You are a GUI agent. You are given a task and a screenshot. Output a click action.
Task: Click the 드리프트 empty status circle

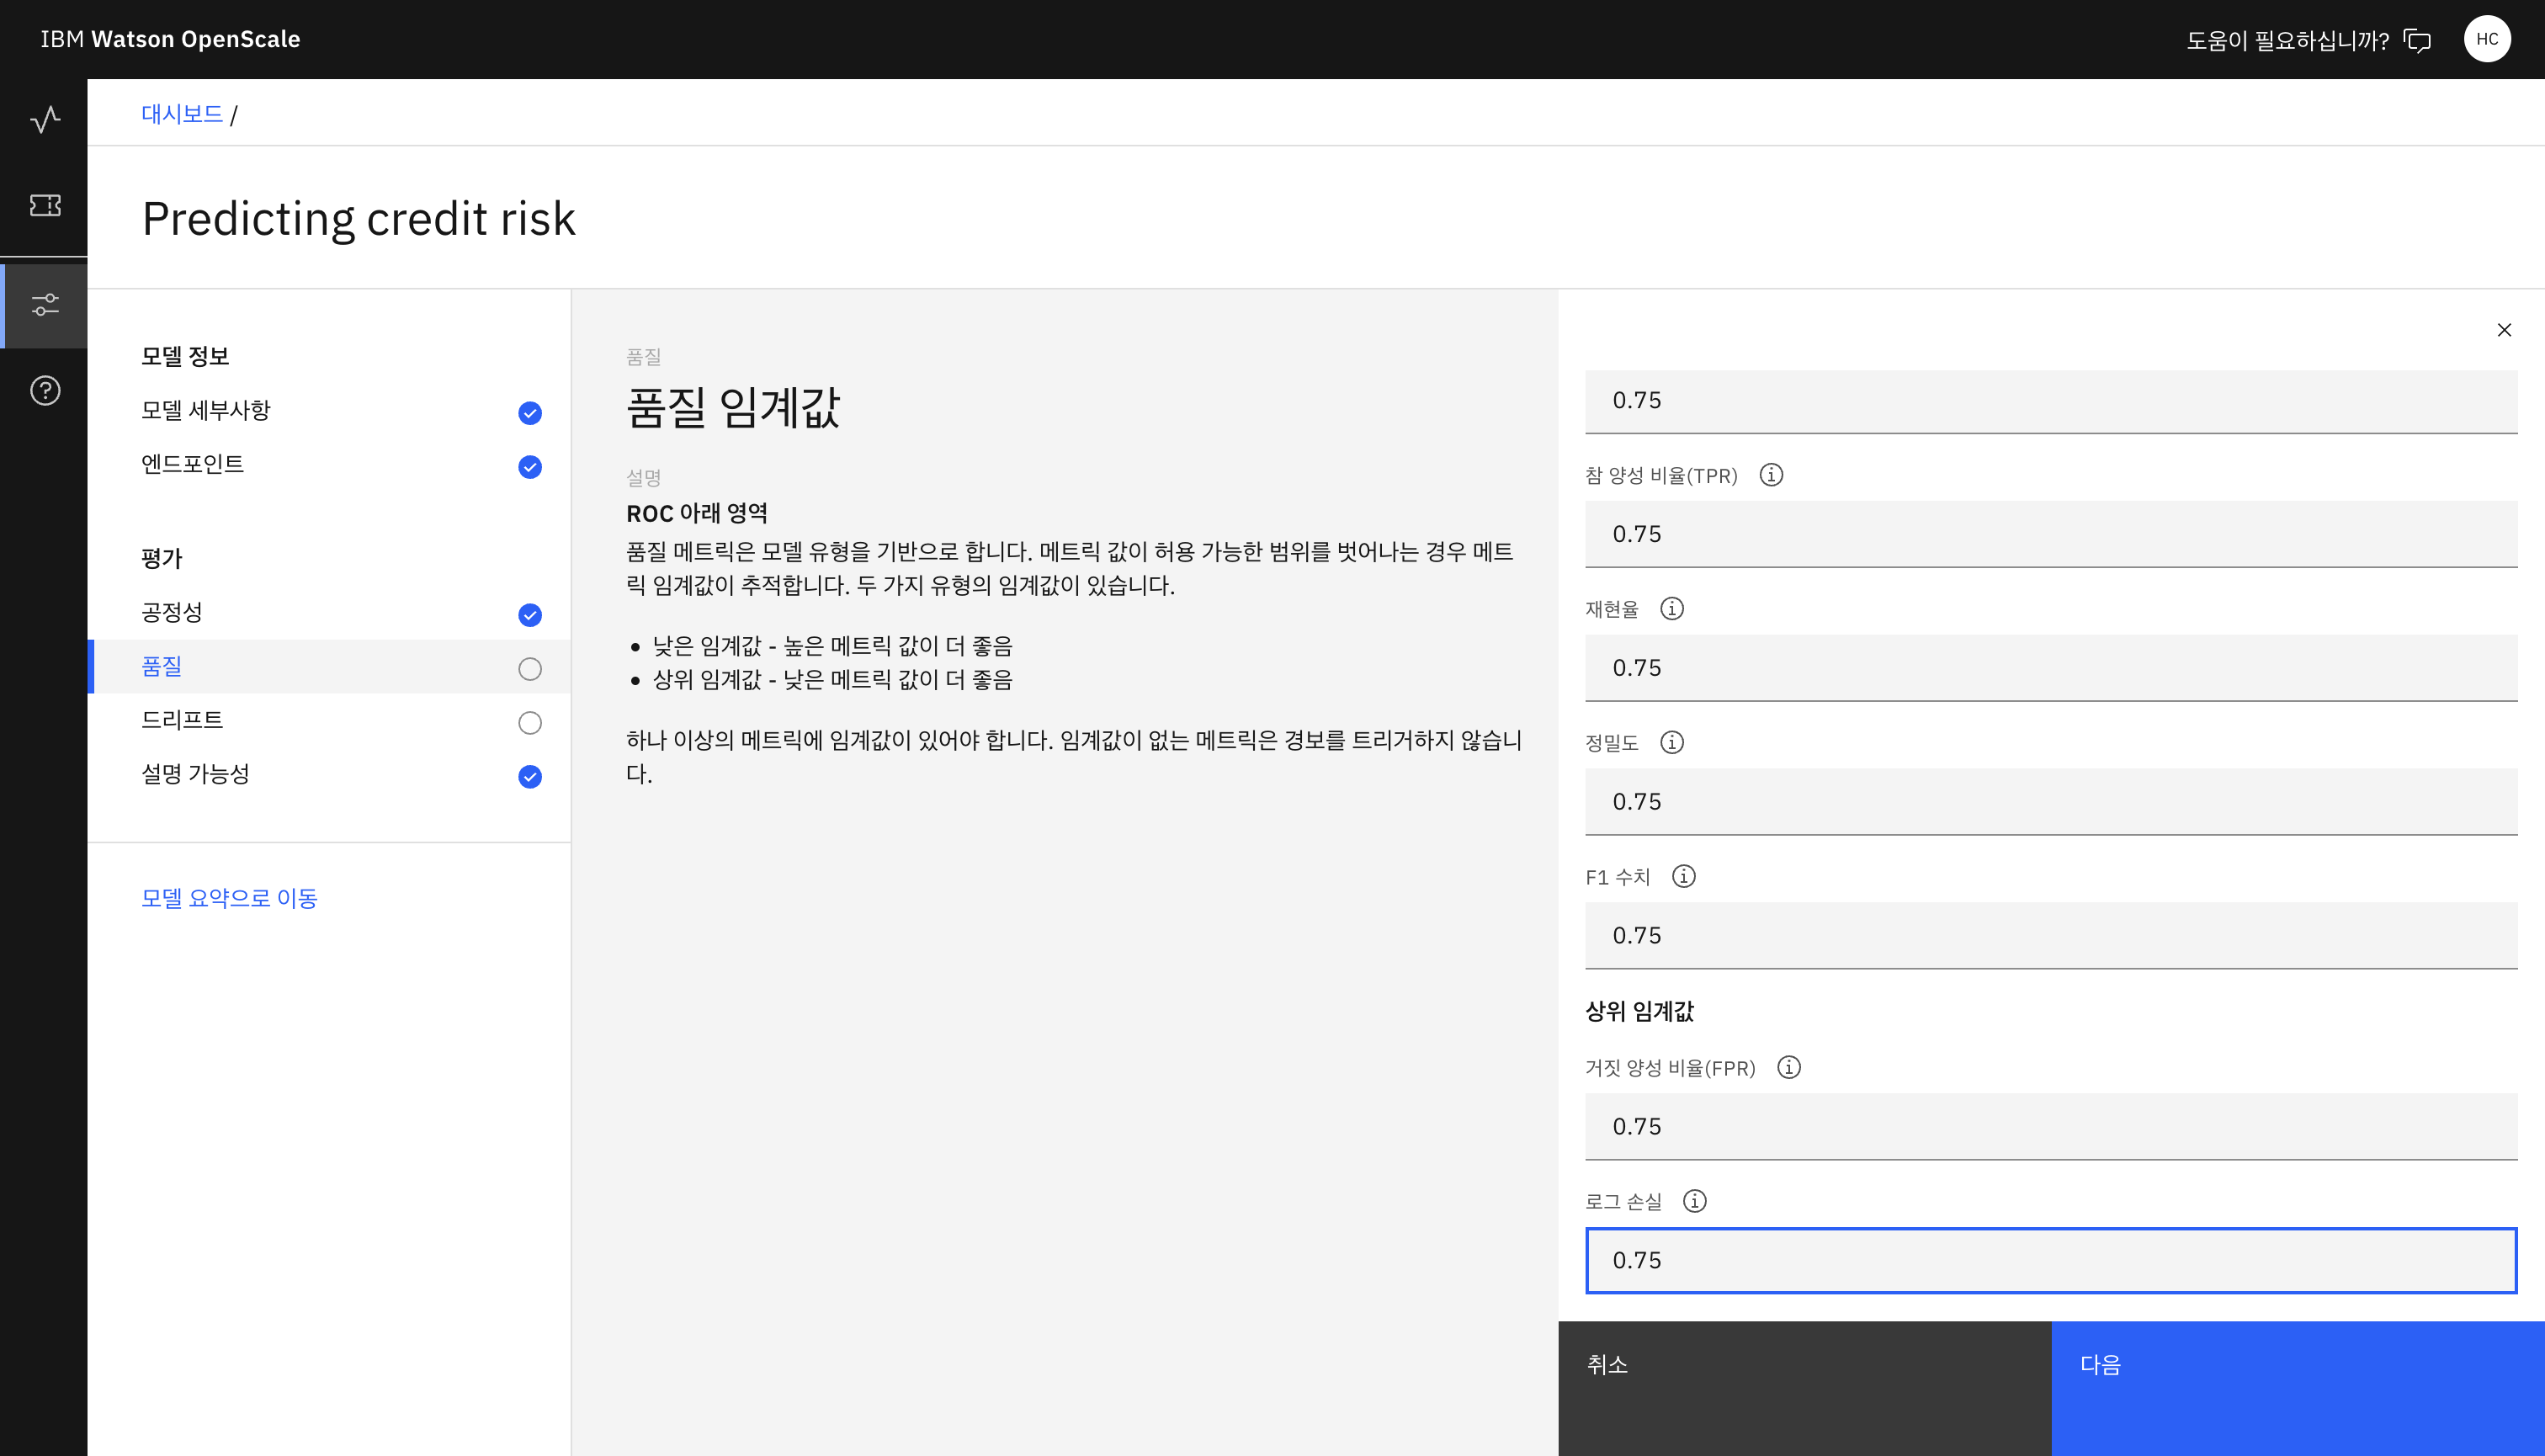(x=530, y=723)
